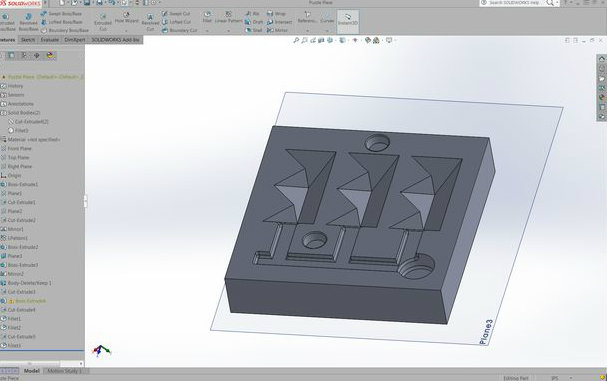
Task: Switch to the Model tab
Action: [32, 371]
